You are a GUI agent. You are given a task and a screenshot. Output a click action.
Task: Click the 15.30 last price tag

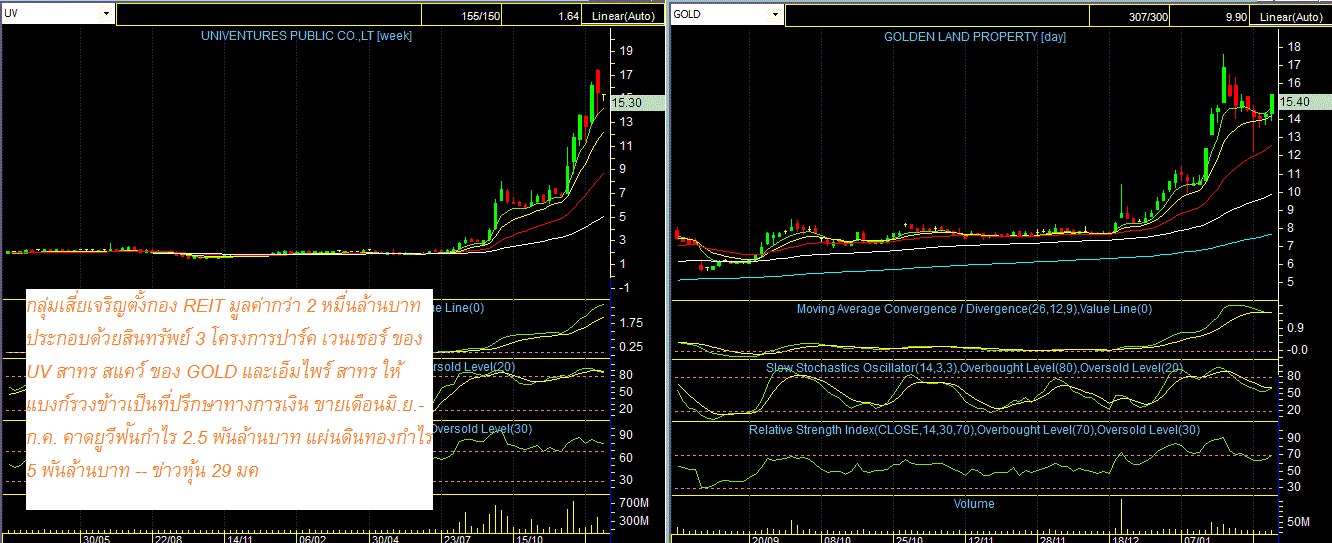tap(638, 102)
